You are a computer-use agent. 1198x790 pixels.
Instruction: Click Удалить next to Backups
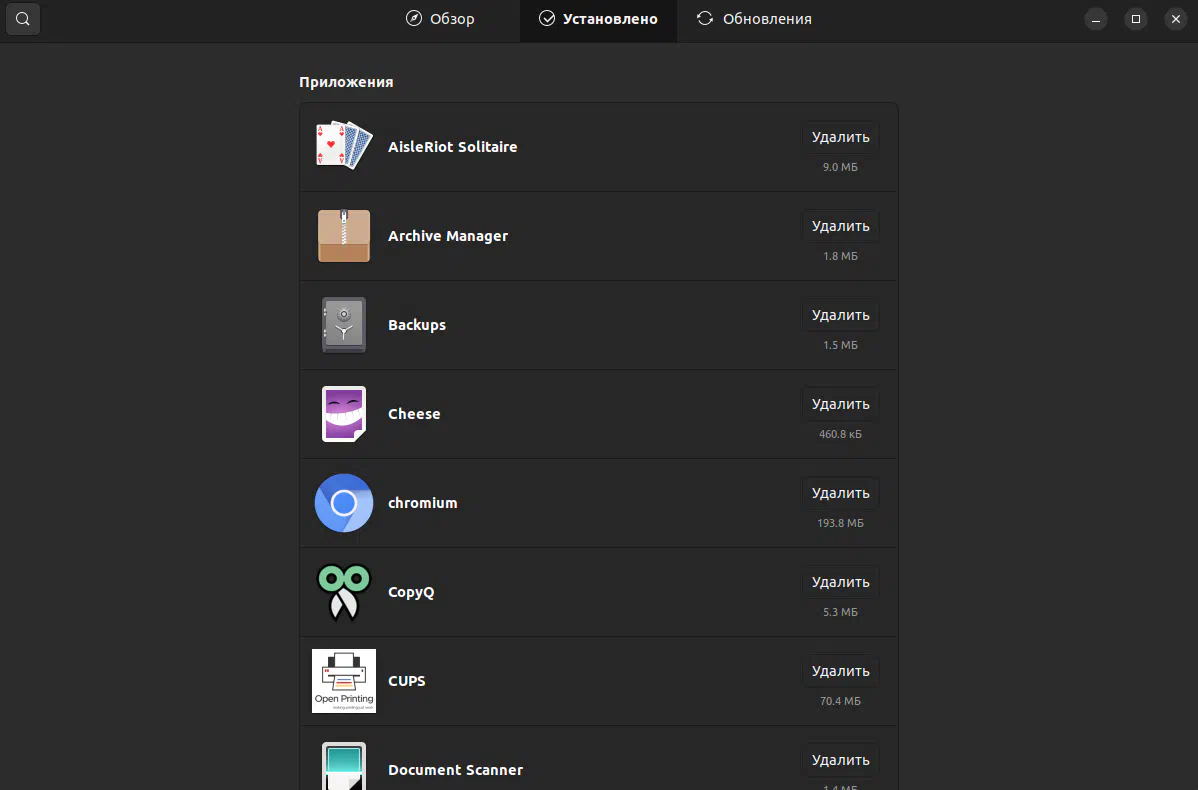840,315
